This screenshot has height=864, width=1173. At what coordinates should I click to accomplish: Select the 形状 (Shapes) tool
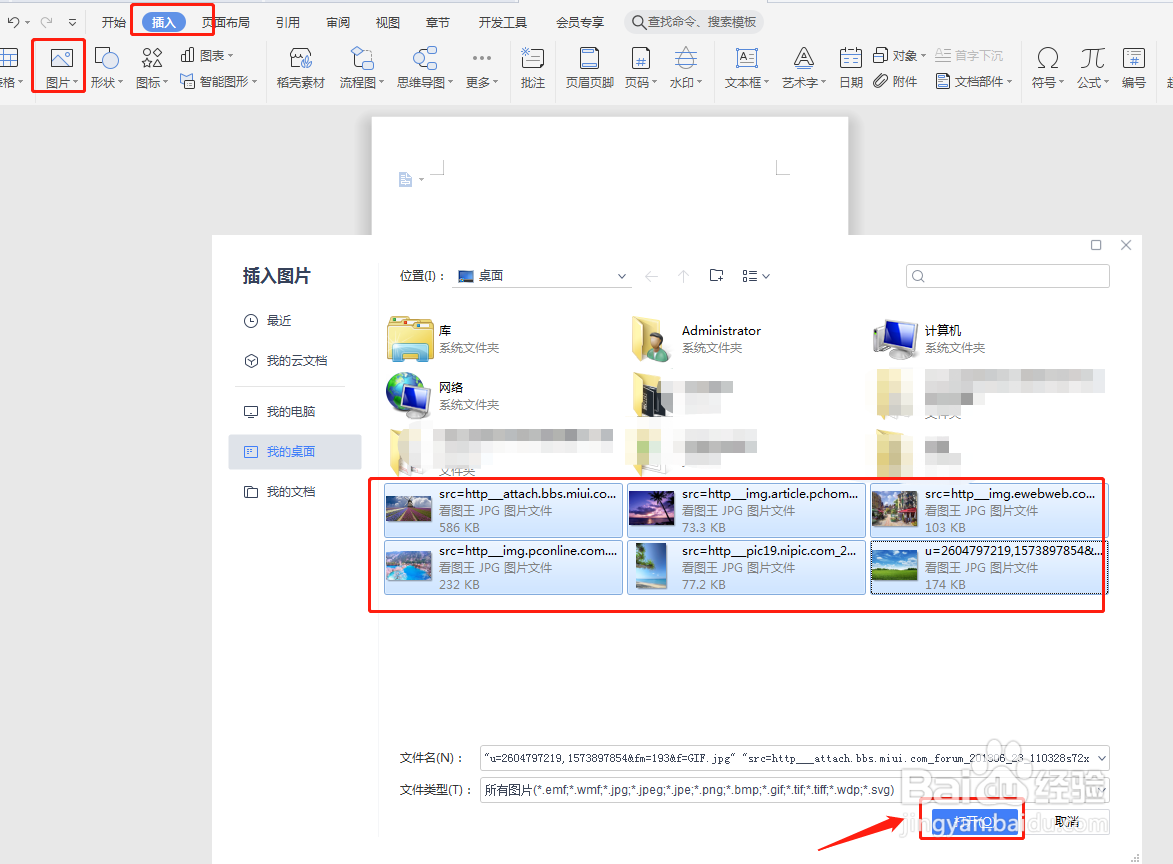[x=106, y=67]
